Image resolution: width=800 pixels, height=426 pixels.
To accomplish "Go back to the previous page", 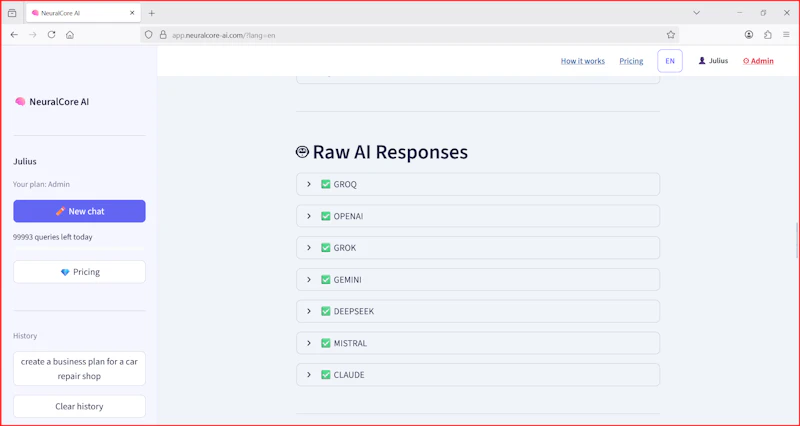I will [14, 35].
